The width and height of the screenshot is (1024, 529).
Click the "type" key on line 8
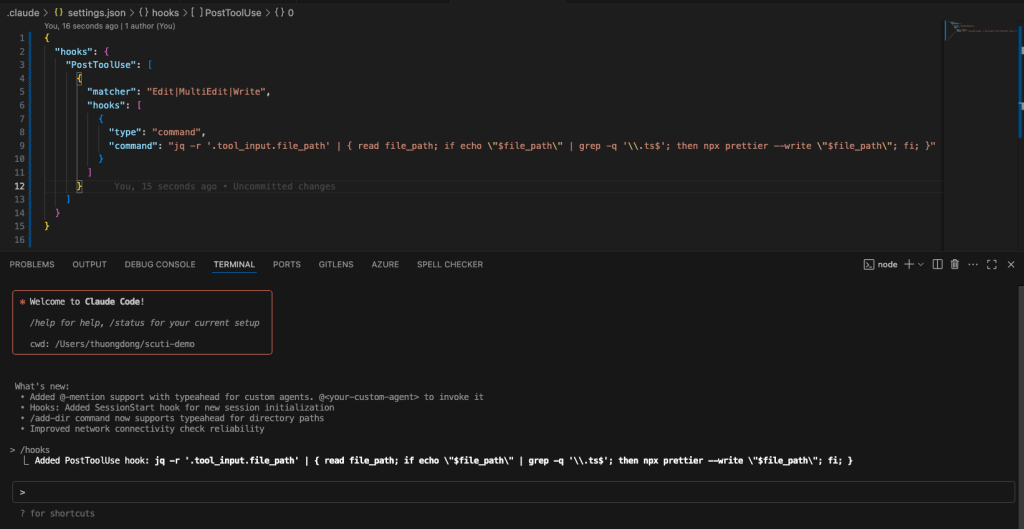[x=125, y=133]
